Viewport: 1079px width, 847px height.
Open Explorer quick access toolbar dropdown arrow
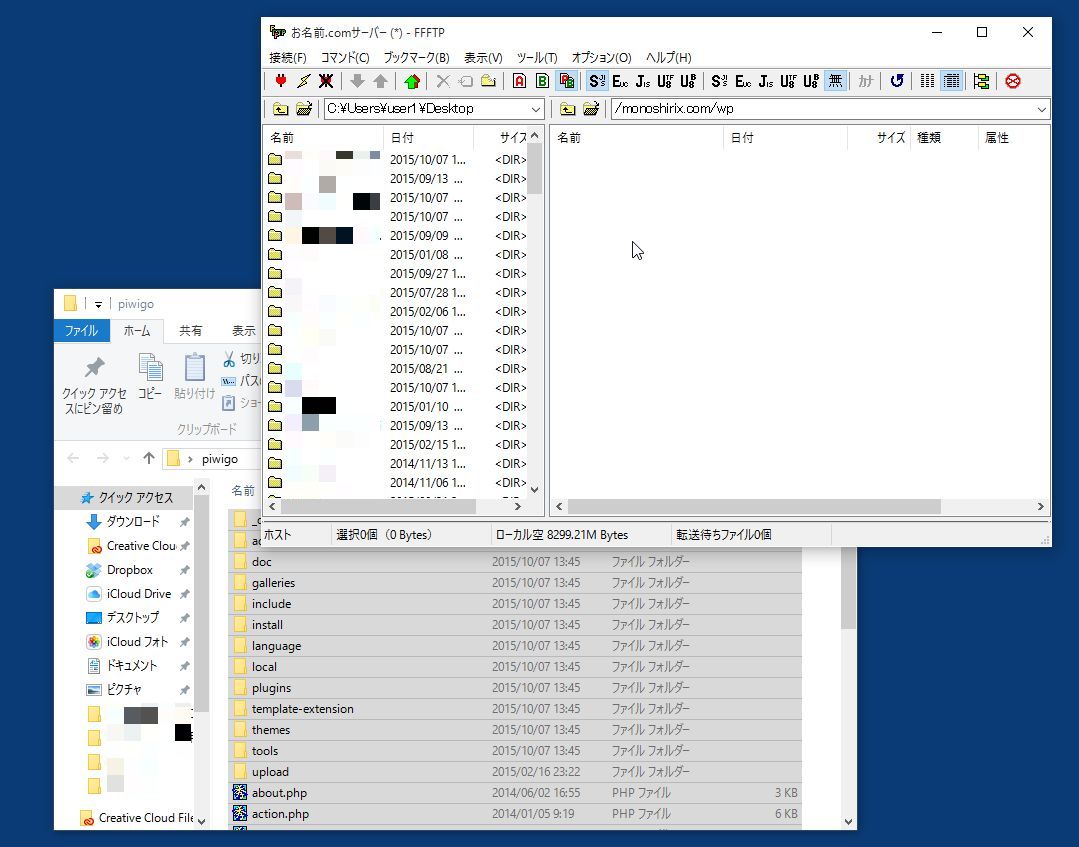(x=98, y=304)
